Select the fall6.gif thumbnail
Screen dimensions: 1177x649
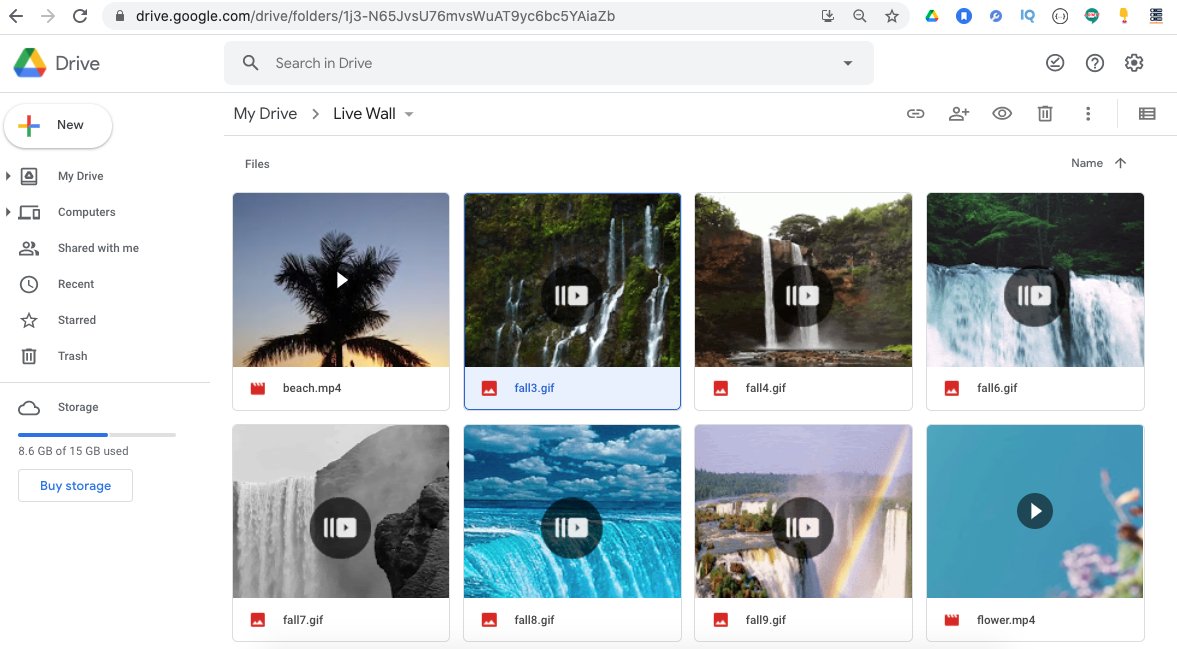(1035, 280)
